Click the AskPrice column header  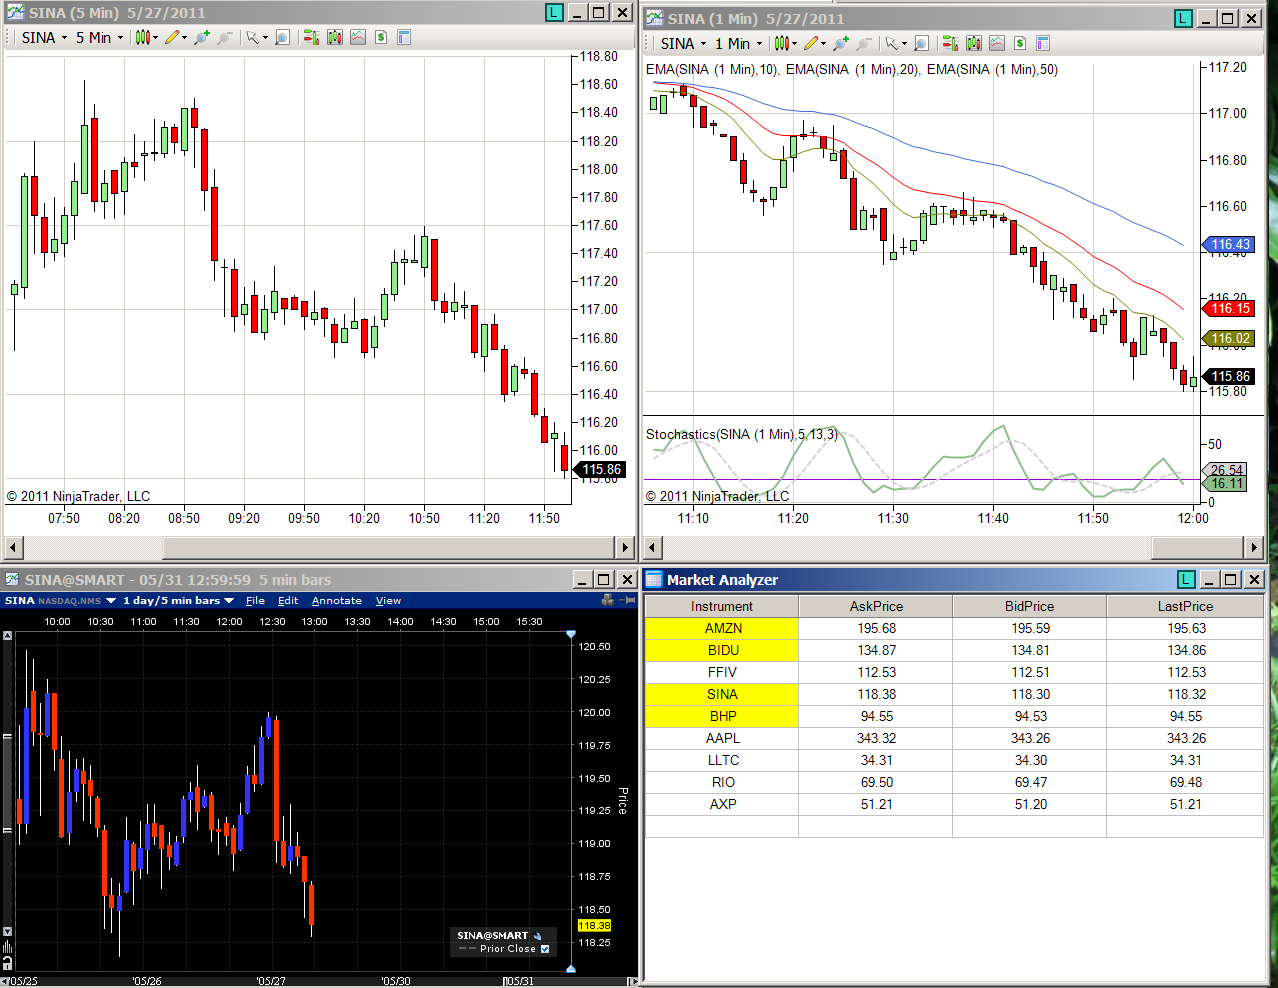876,606
